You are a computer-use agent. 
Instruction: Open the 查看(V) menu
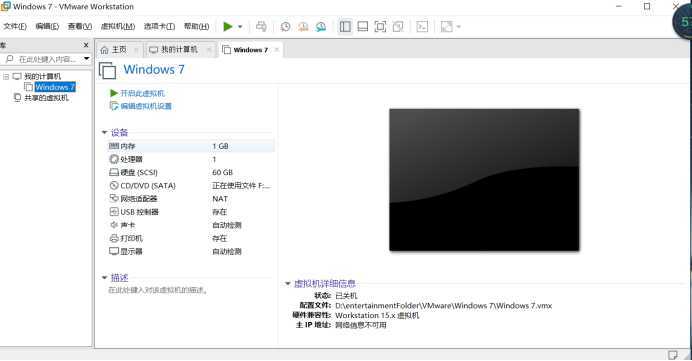pyautogui.click(x=80, y=26)
